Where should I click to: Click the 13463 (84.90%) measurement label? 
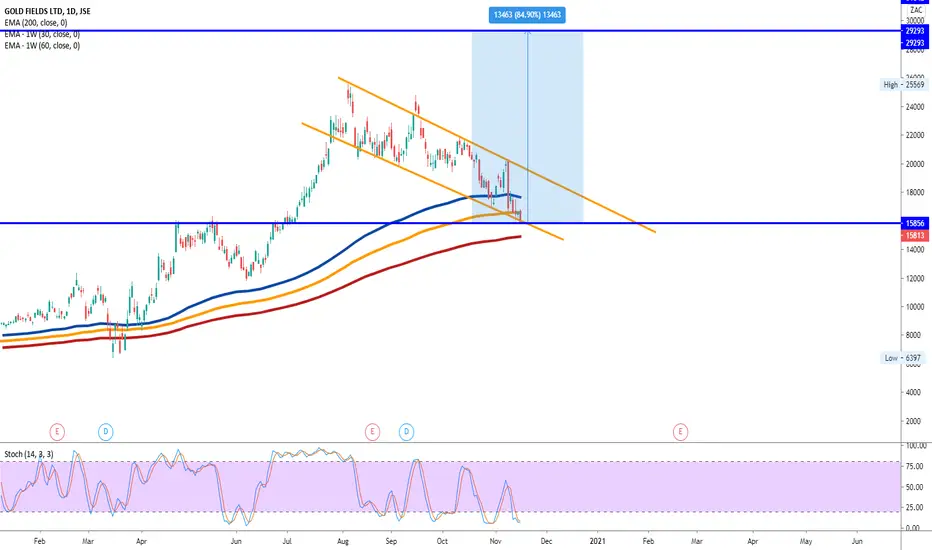point(527,15)
